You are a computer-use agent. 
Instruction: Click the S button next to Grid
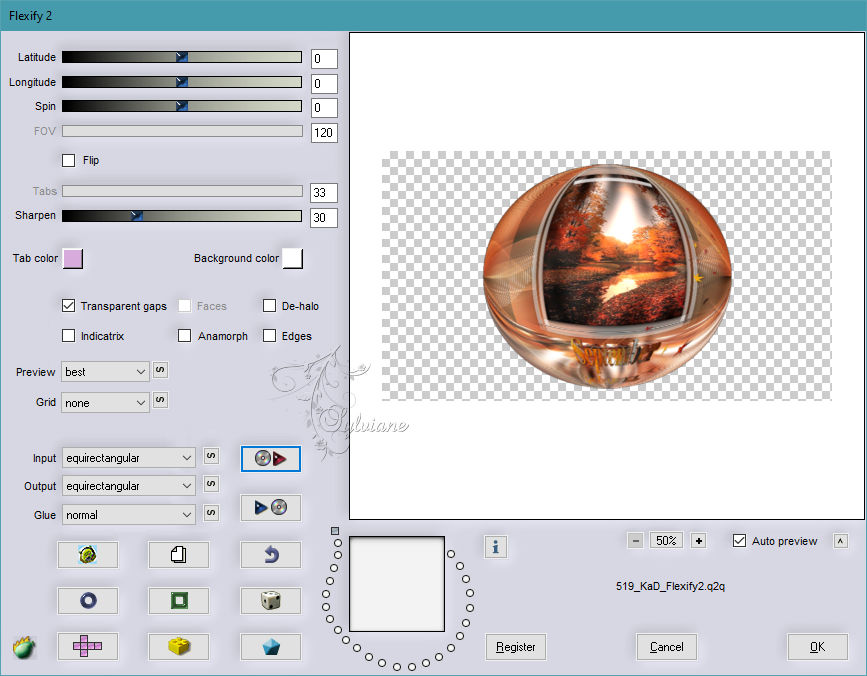160,400
